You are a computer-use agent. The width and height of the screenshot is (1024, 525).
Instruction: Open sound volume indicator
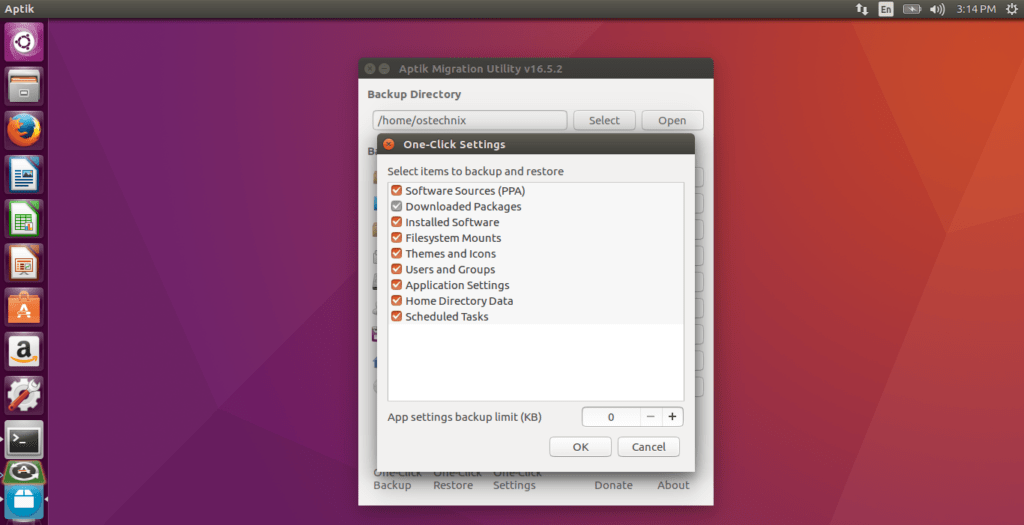[937, 9]
